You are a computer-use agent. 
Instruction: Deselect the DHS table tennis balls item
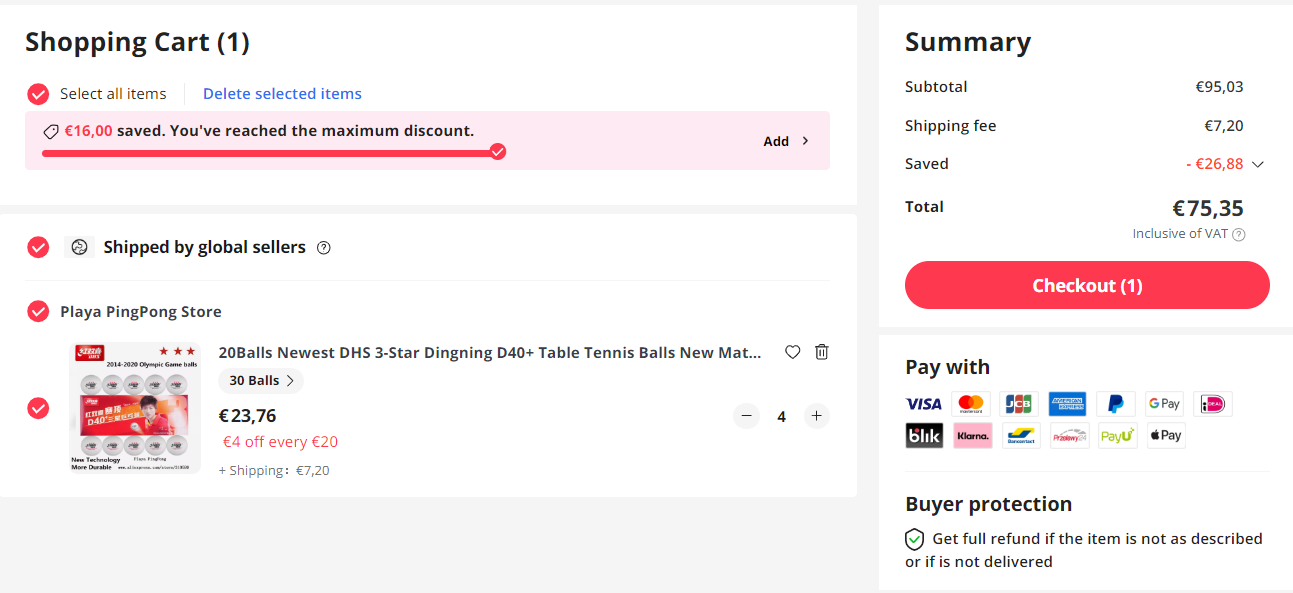(x=38, y=408)
